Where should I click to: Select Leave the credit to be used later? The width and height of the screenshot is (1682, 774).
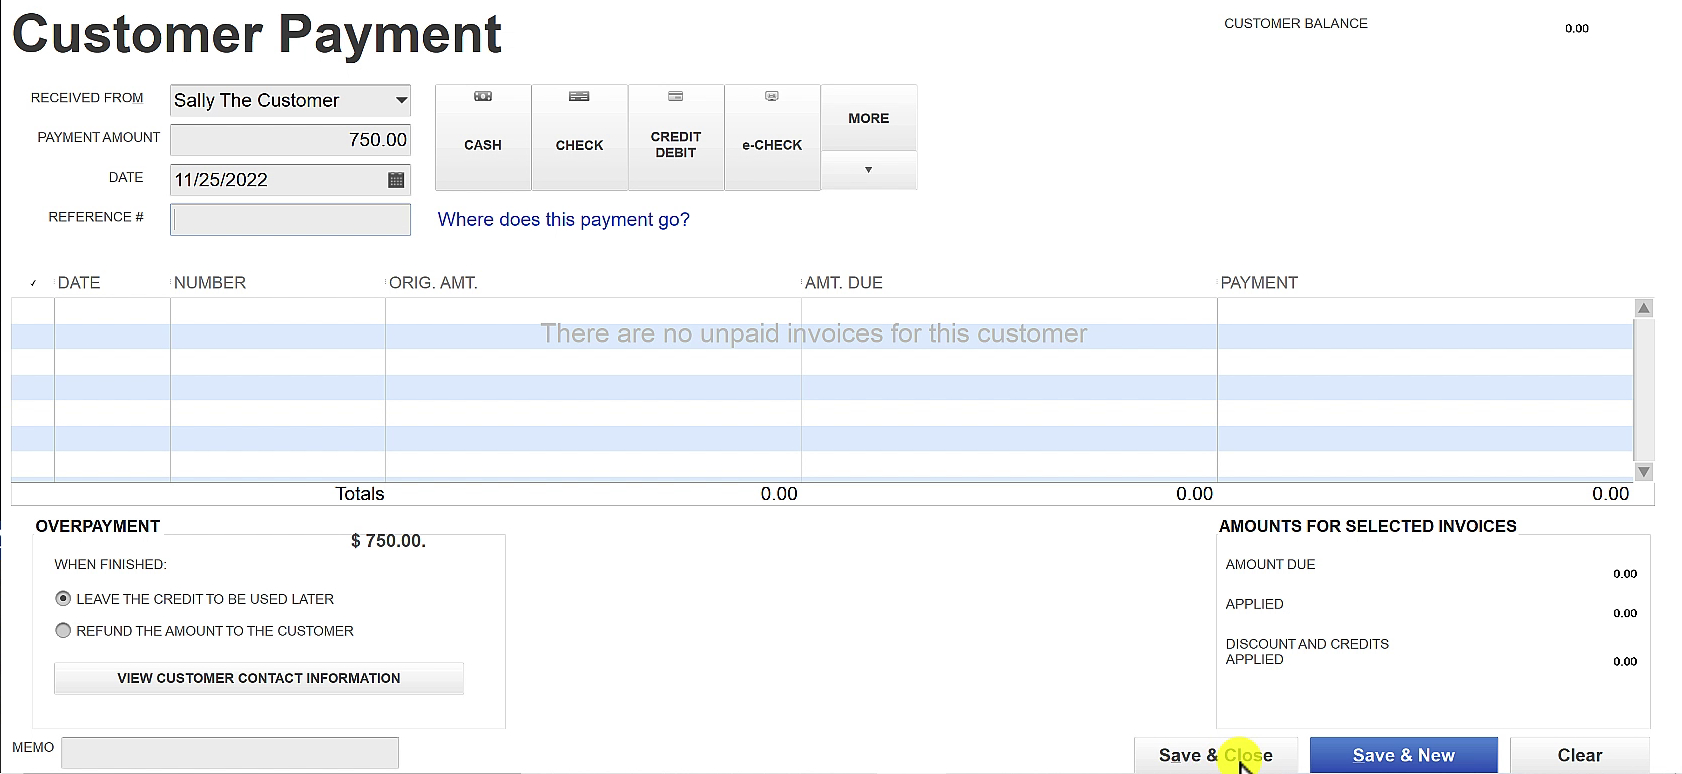click(63, 599)
